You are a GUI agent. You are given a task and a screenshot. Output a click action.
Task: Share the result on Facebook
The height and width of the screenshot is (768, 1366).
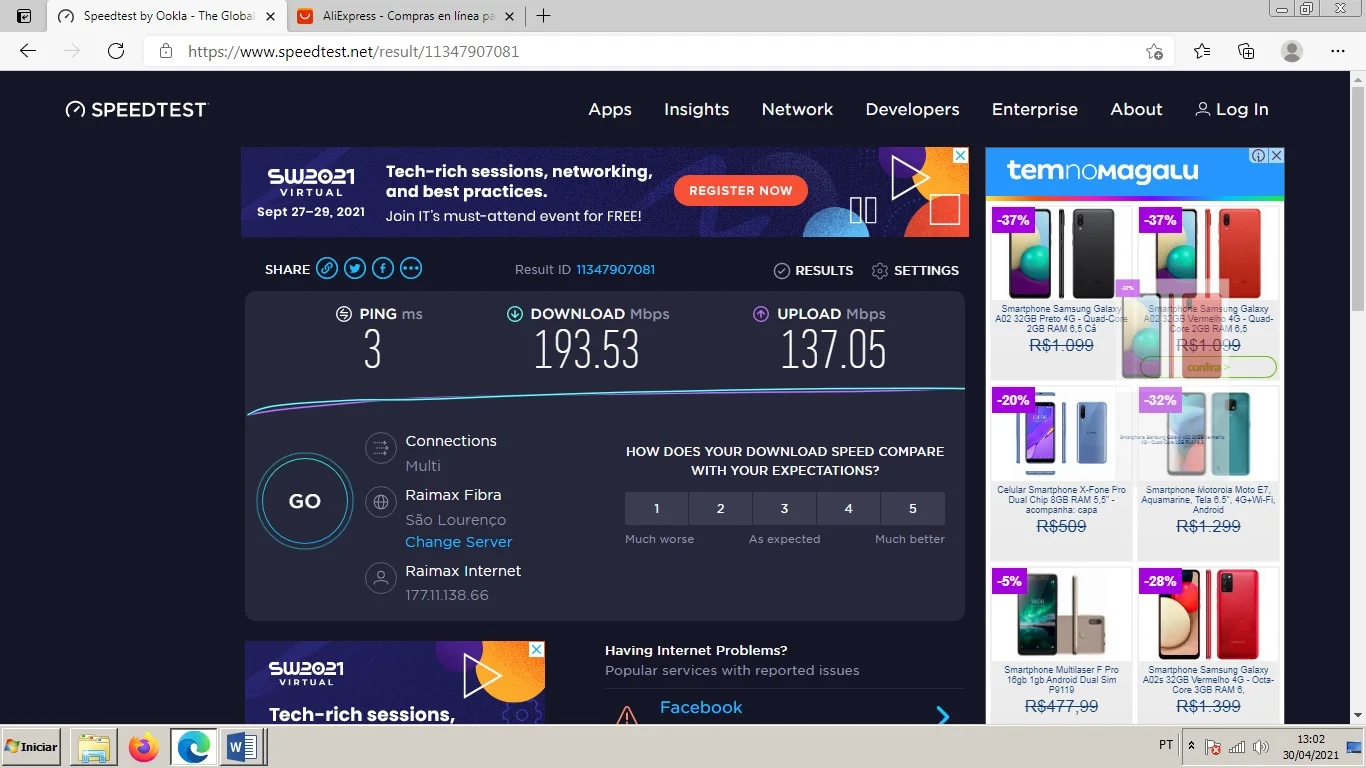tap(383, 268)
